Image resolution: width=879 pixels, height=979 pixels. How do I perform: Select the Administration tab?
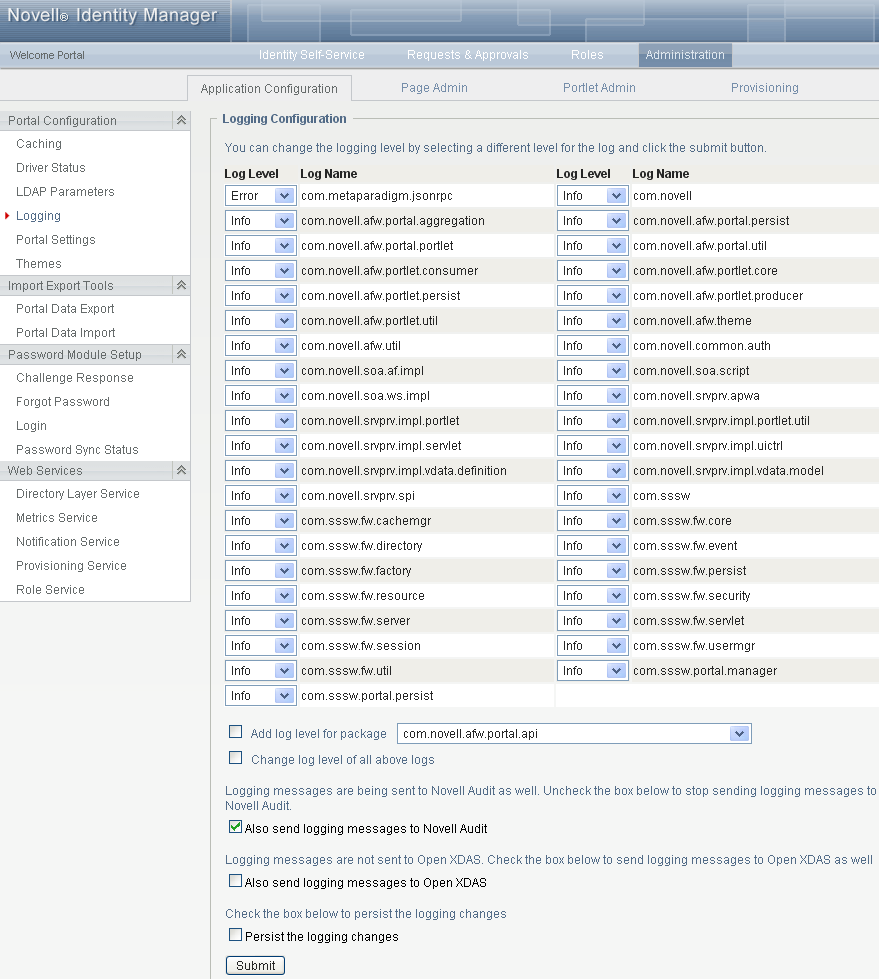[685, 55]
